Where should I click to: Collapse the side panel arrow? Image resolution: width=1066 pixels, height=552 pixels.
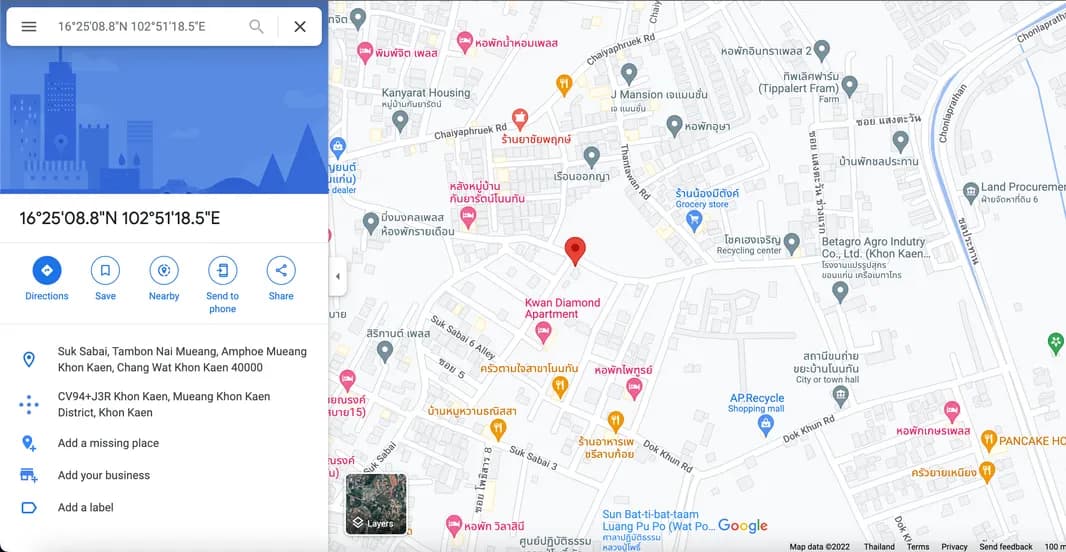(x=338, y=277)
